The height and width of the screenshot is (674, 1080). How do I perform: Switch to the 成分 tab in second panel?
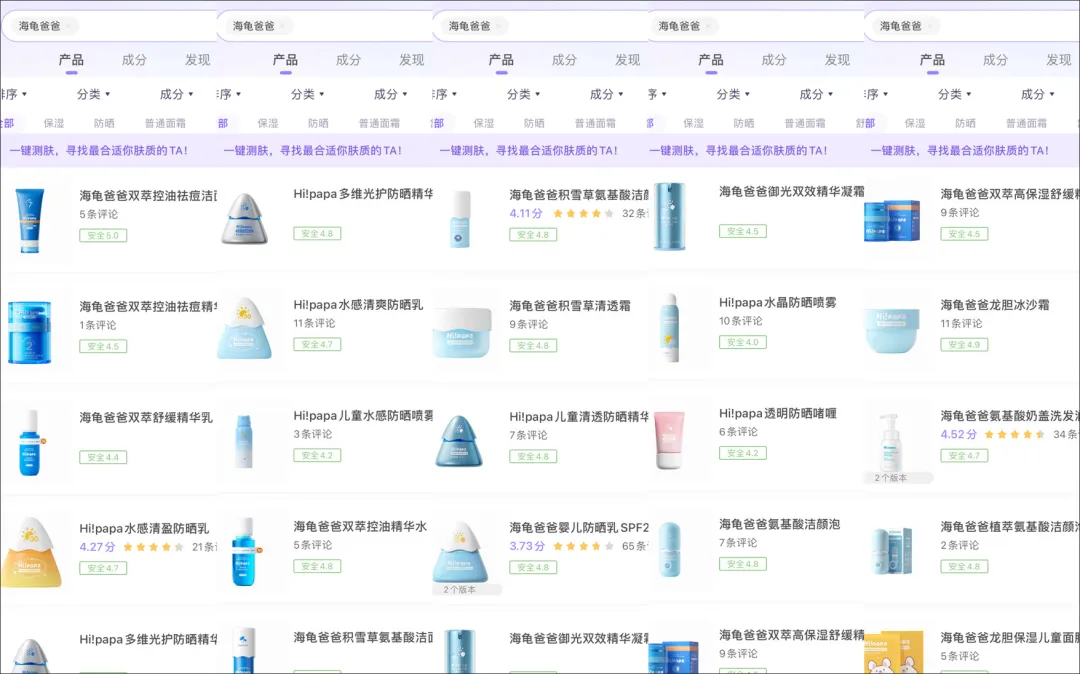(348, 60)
